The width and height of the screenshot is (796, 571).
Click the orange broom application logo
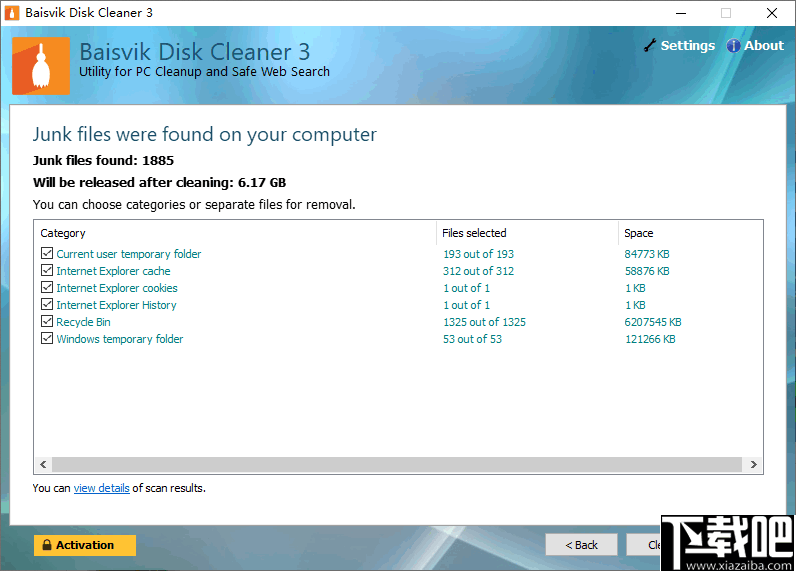[41, 66]
